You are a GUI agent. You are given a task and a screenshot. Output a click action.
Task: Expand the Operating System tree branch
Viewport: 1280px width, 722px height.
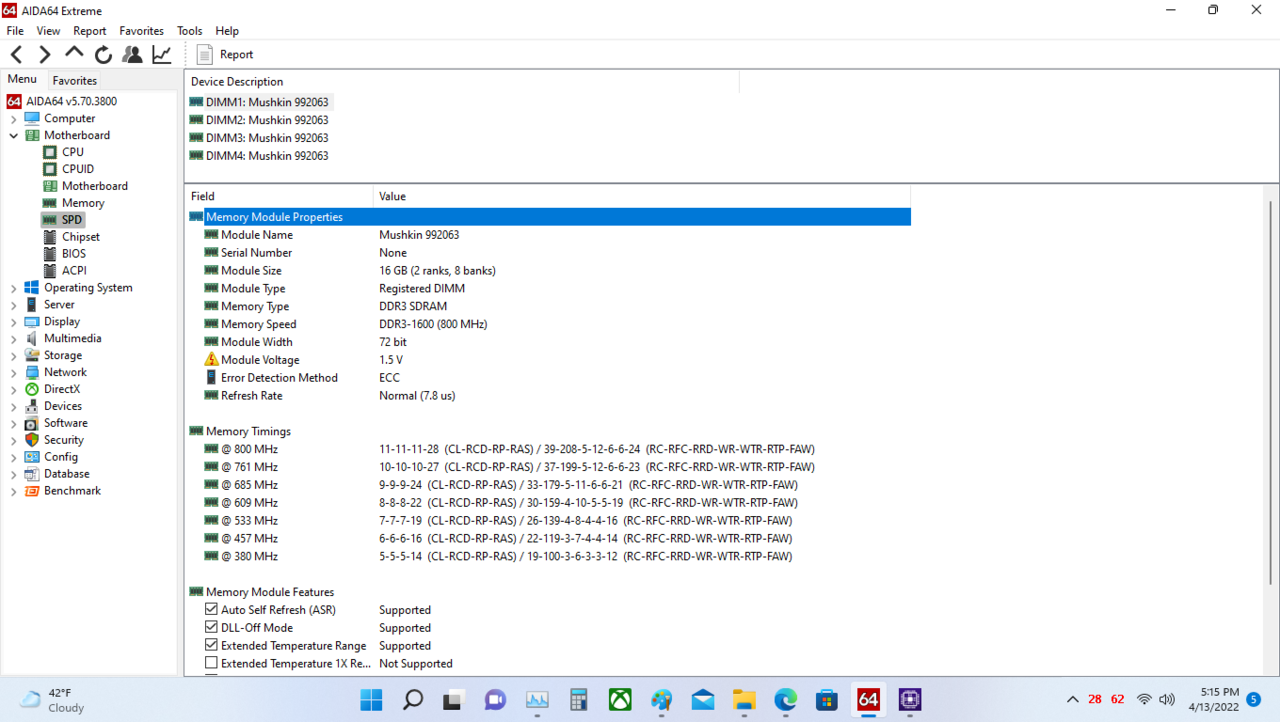tap(12, 287)
